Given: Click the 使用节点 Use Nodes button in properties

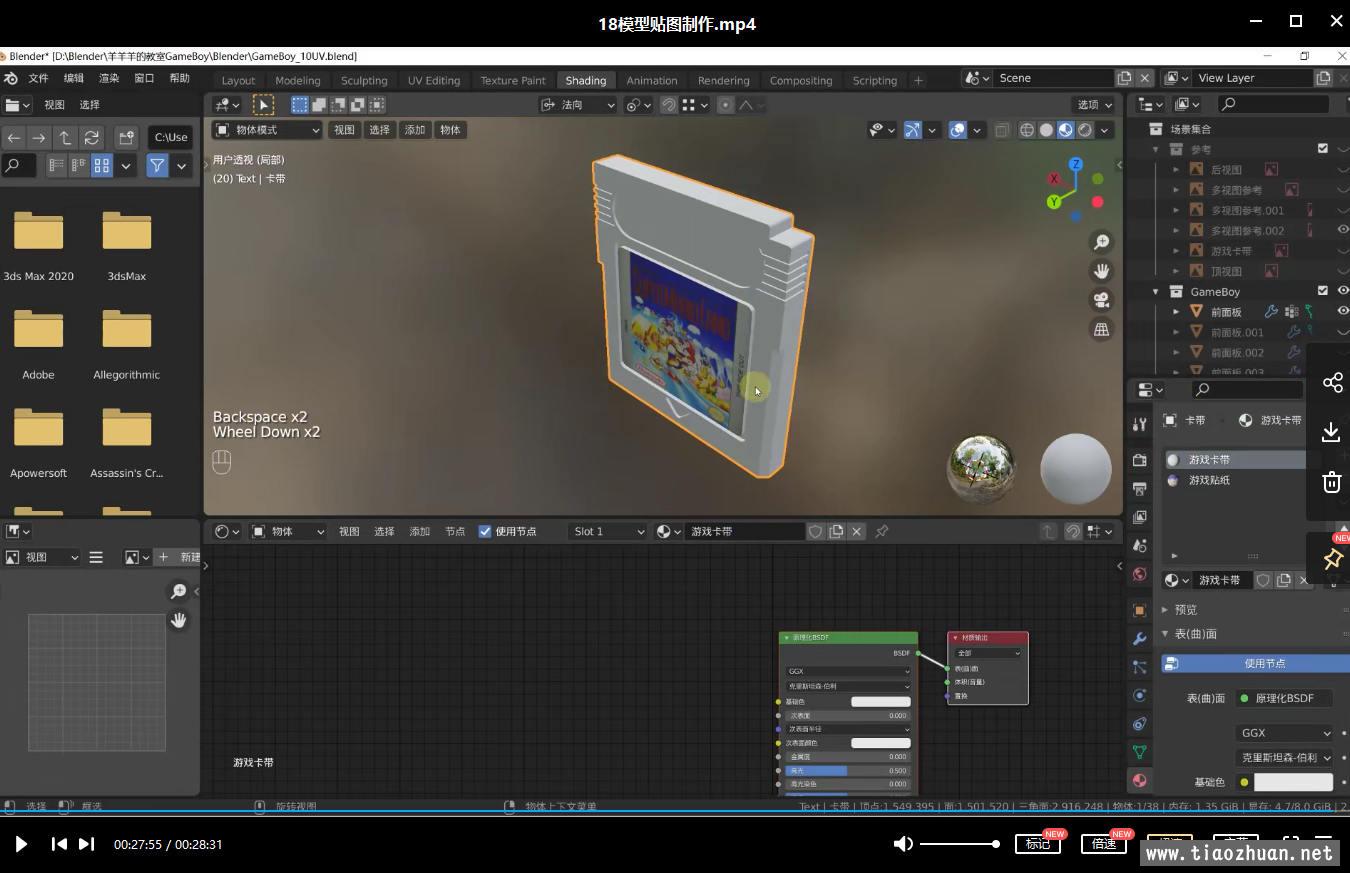Looking at the screenshot, I should [x=1255, y=663].
